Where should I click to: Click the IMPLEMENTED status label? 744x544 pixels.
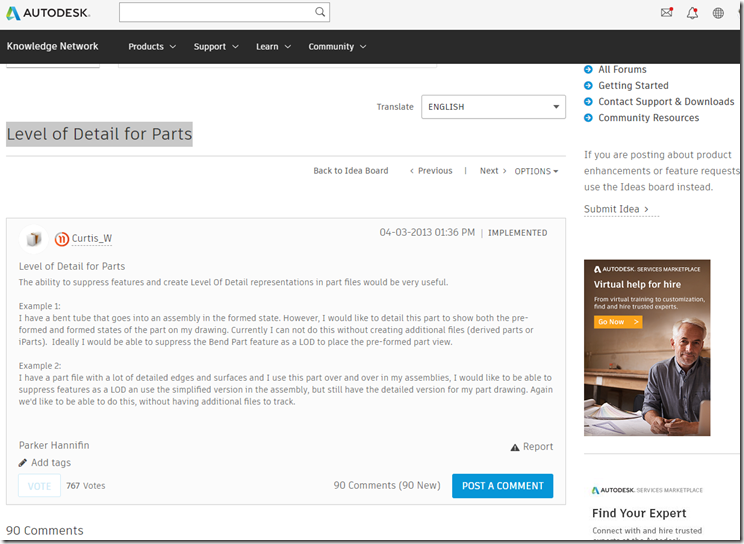click(x=518, y=233)
